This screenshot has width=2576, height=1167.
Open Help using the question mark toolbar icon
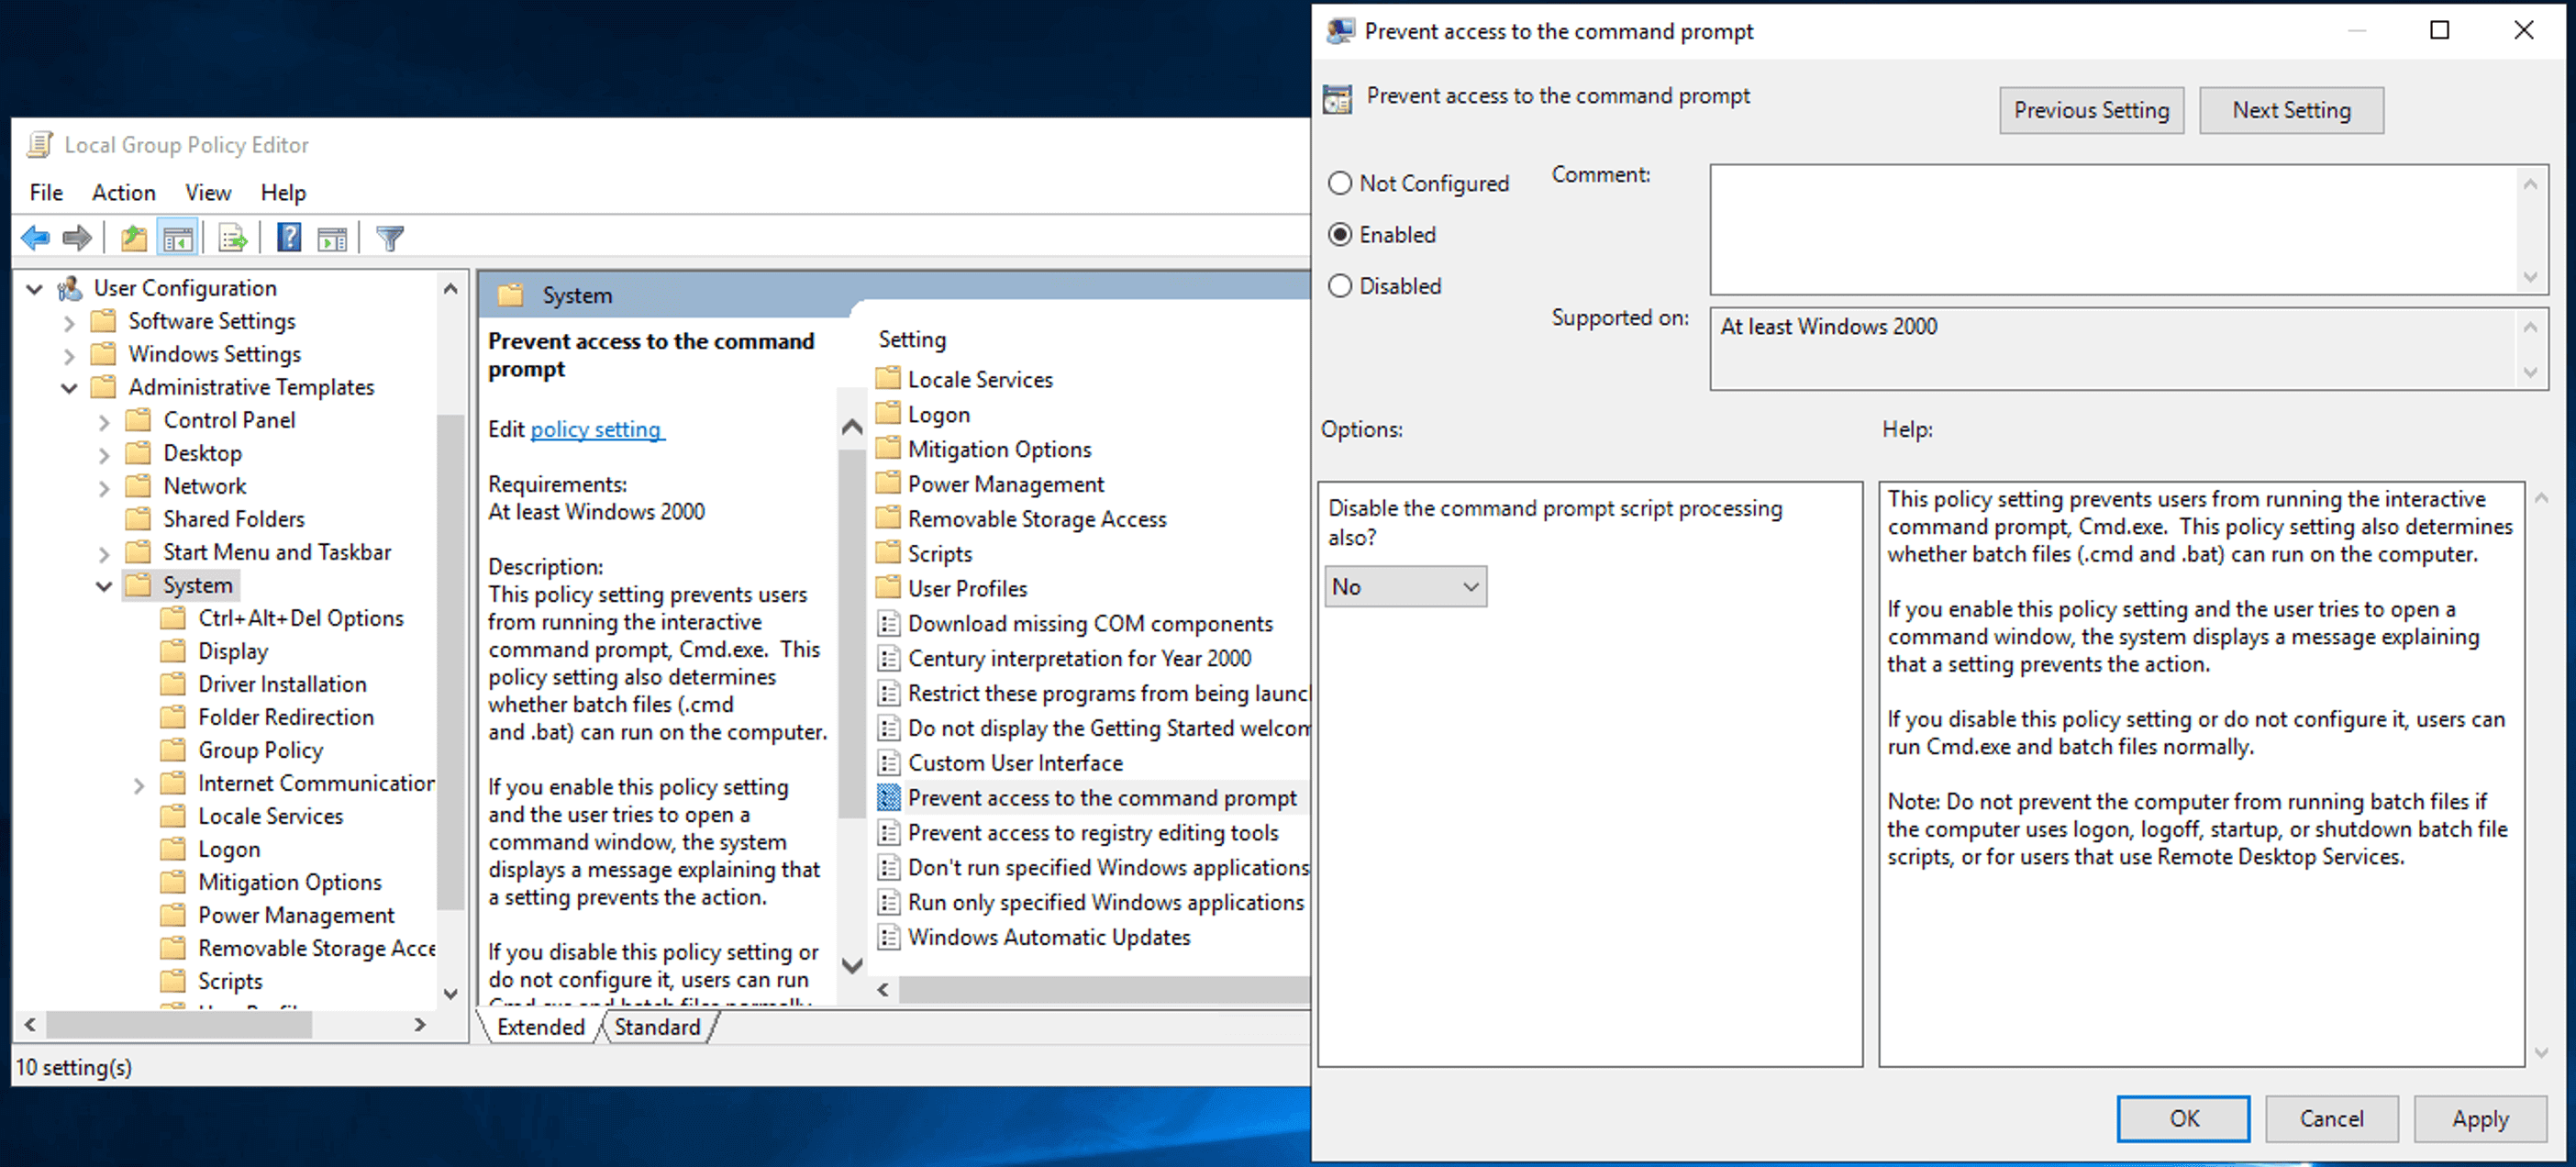coord(288,237)
